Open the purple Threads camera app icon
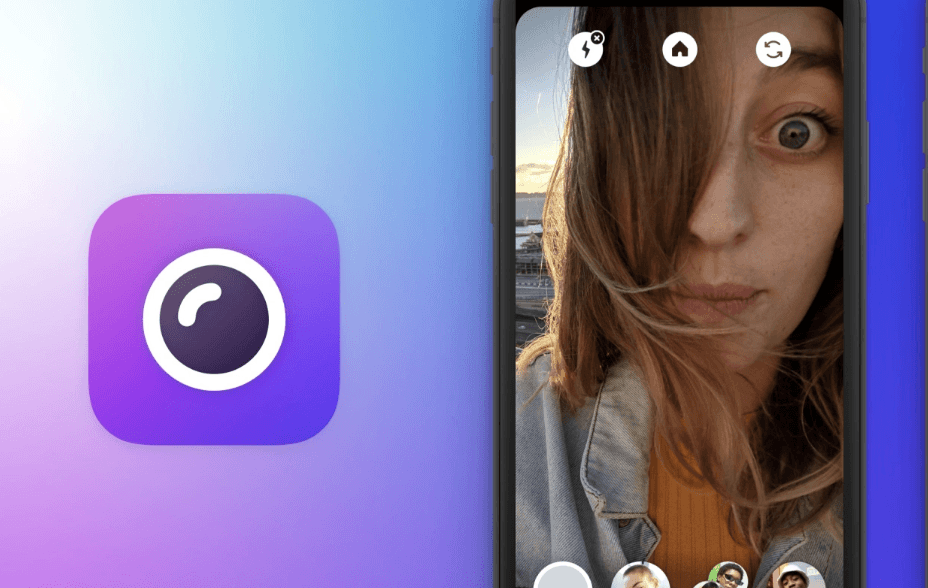This screenshot has width=928, height=588. (x=214, y=319)
